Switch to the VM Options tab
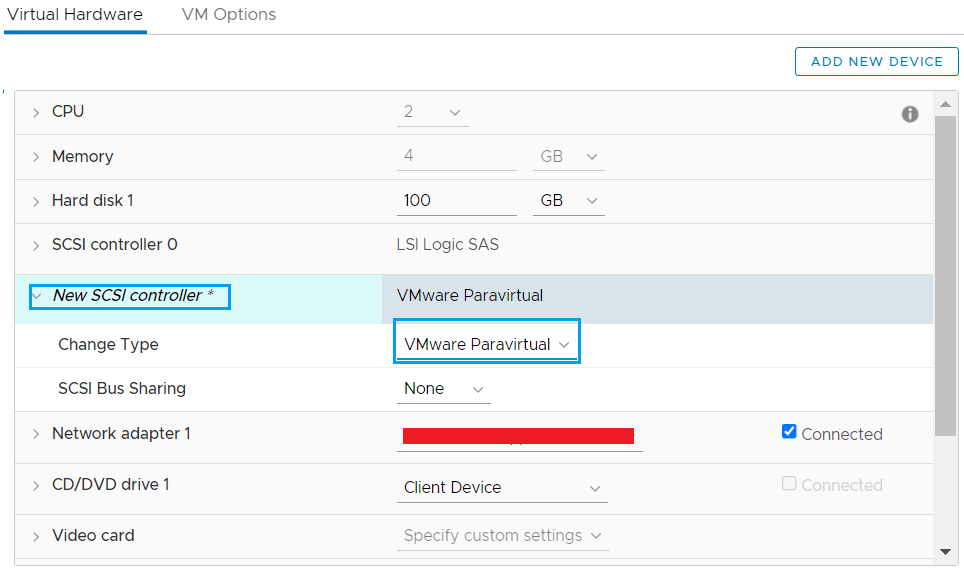 tap(229, 15)
